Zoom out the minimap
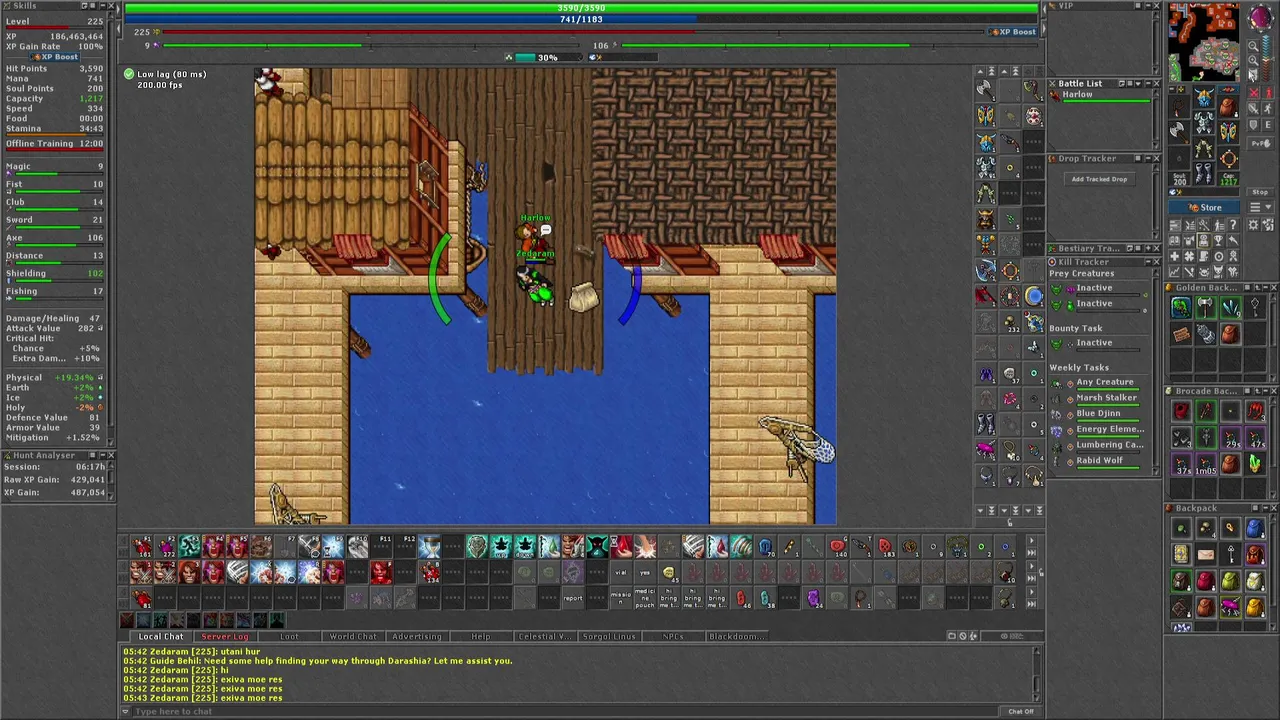The image size is (1280, 720). click(1253, 46)
